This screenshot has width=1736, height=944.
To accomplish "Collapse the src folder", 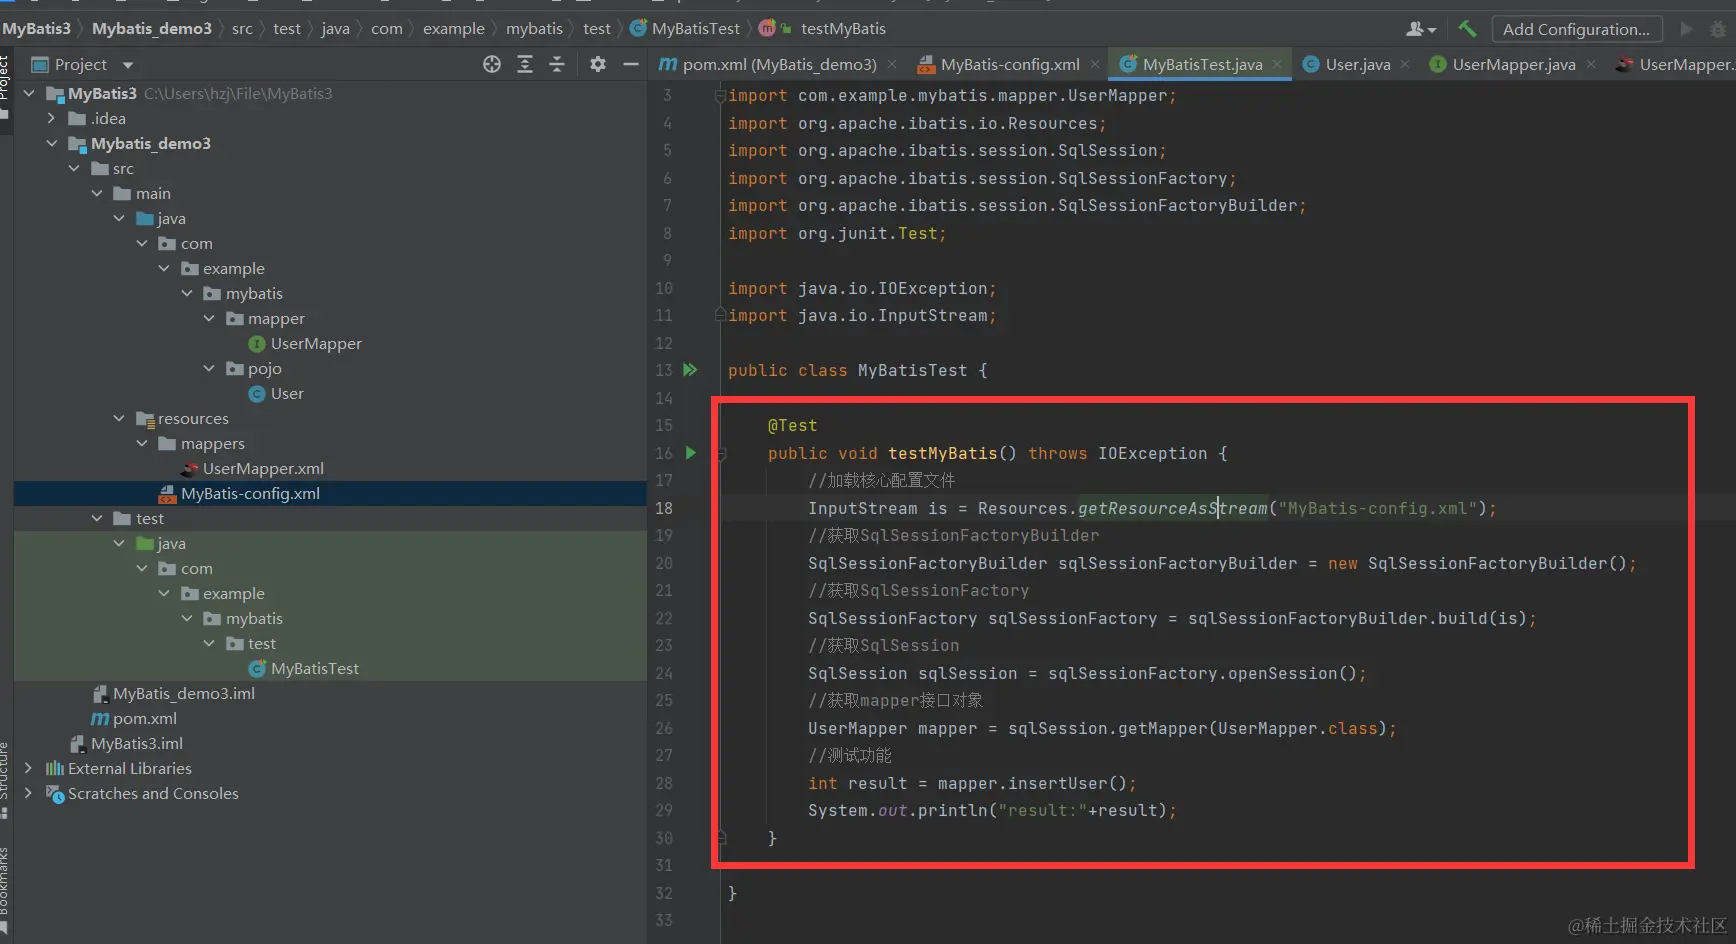I will [x=75, y=168].
